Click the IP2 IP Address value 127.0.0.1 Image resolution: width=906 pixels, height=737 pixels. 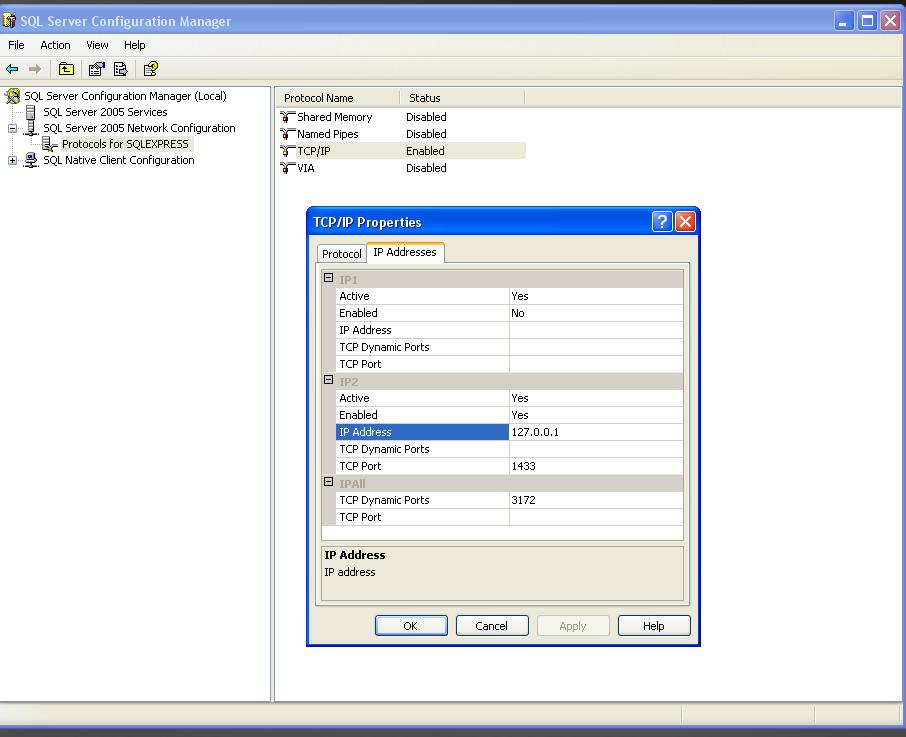pos(596,432)
